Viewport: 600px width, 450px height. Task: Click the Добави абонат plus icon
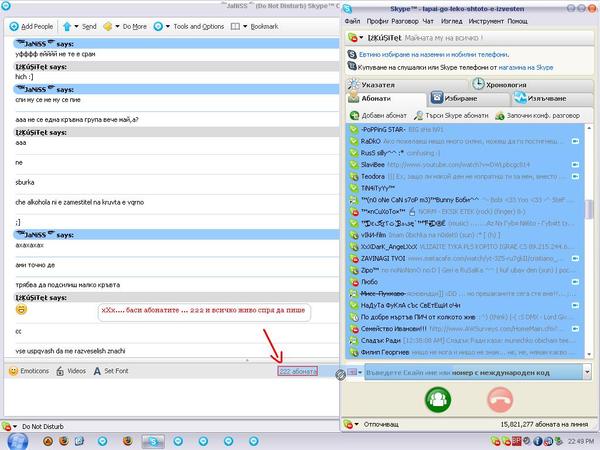tap(355, 115)
